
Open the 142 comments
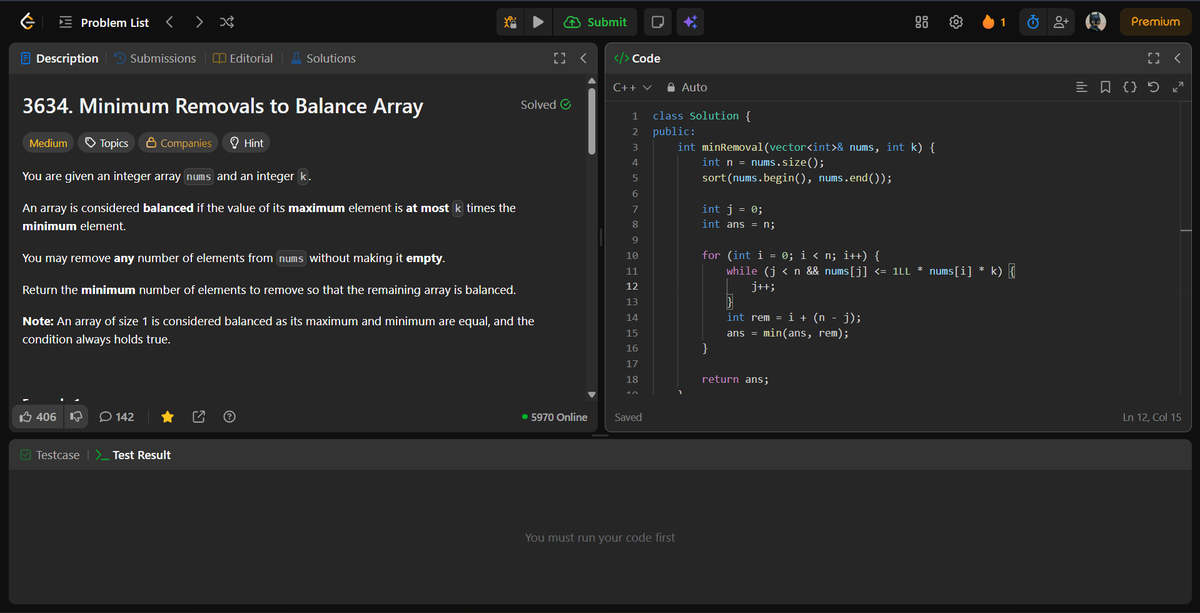(117, 416)
